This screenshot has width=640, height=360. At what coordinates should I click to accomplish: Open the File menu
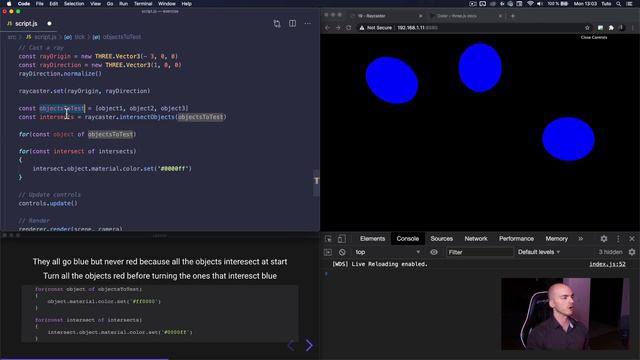click(40, 4)
